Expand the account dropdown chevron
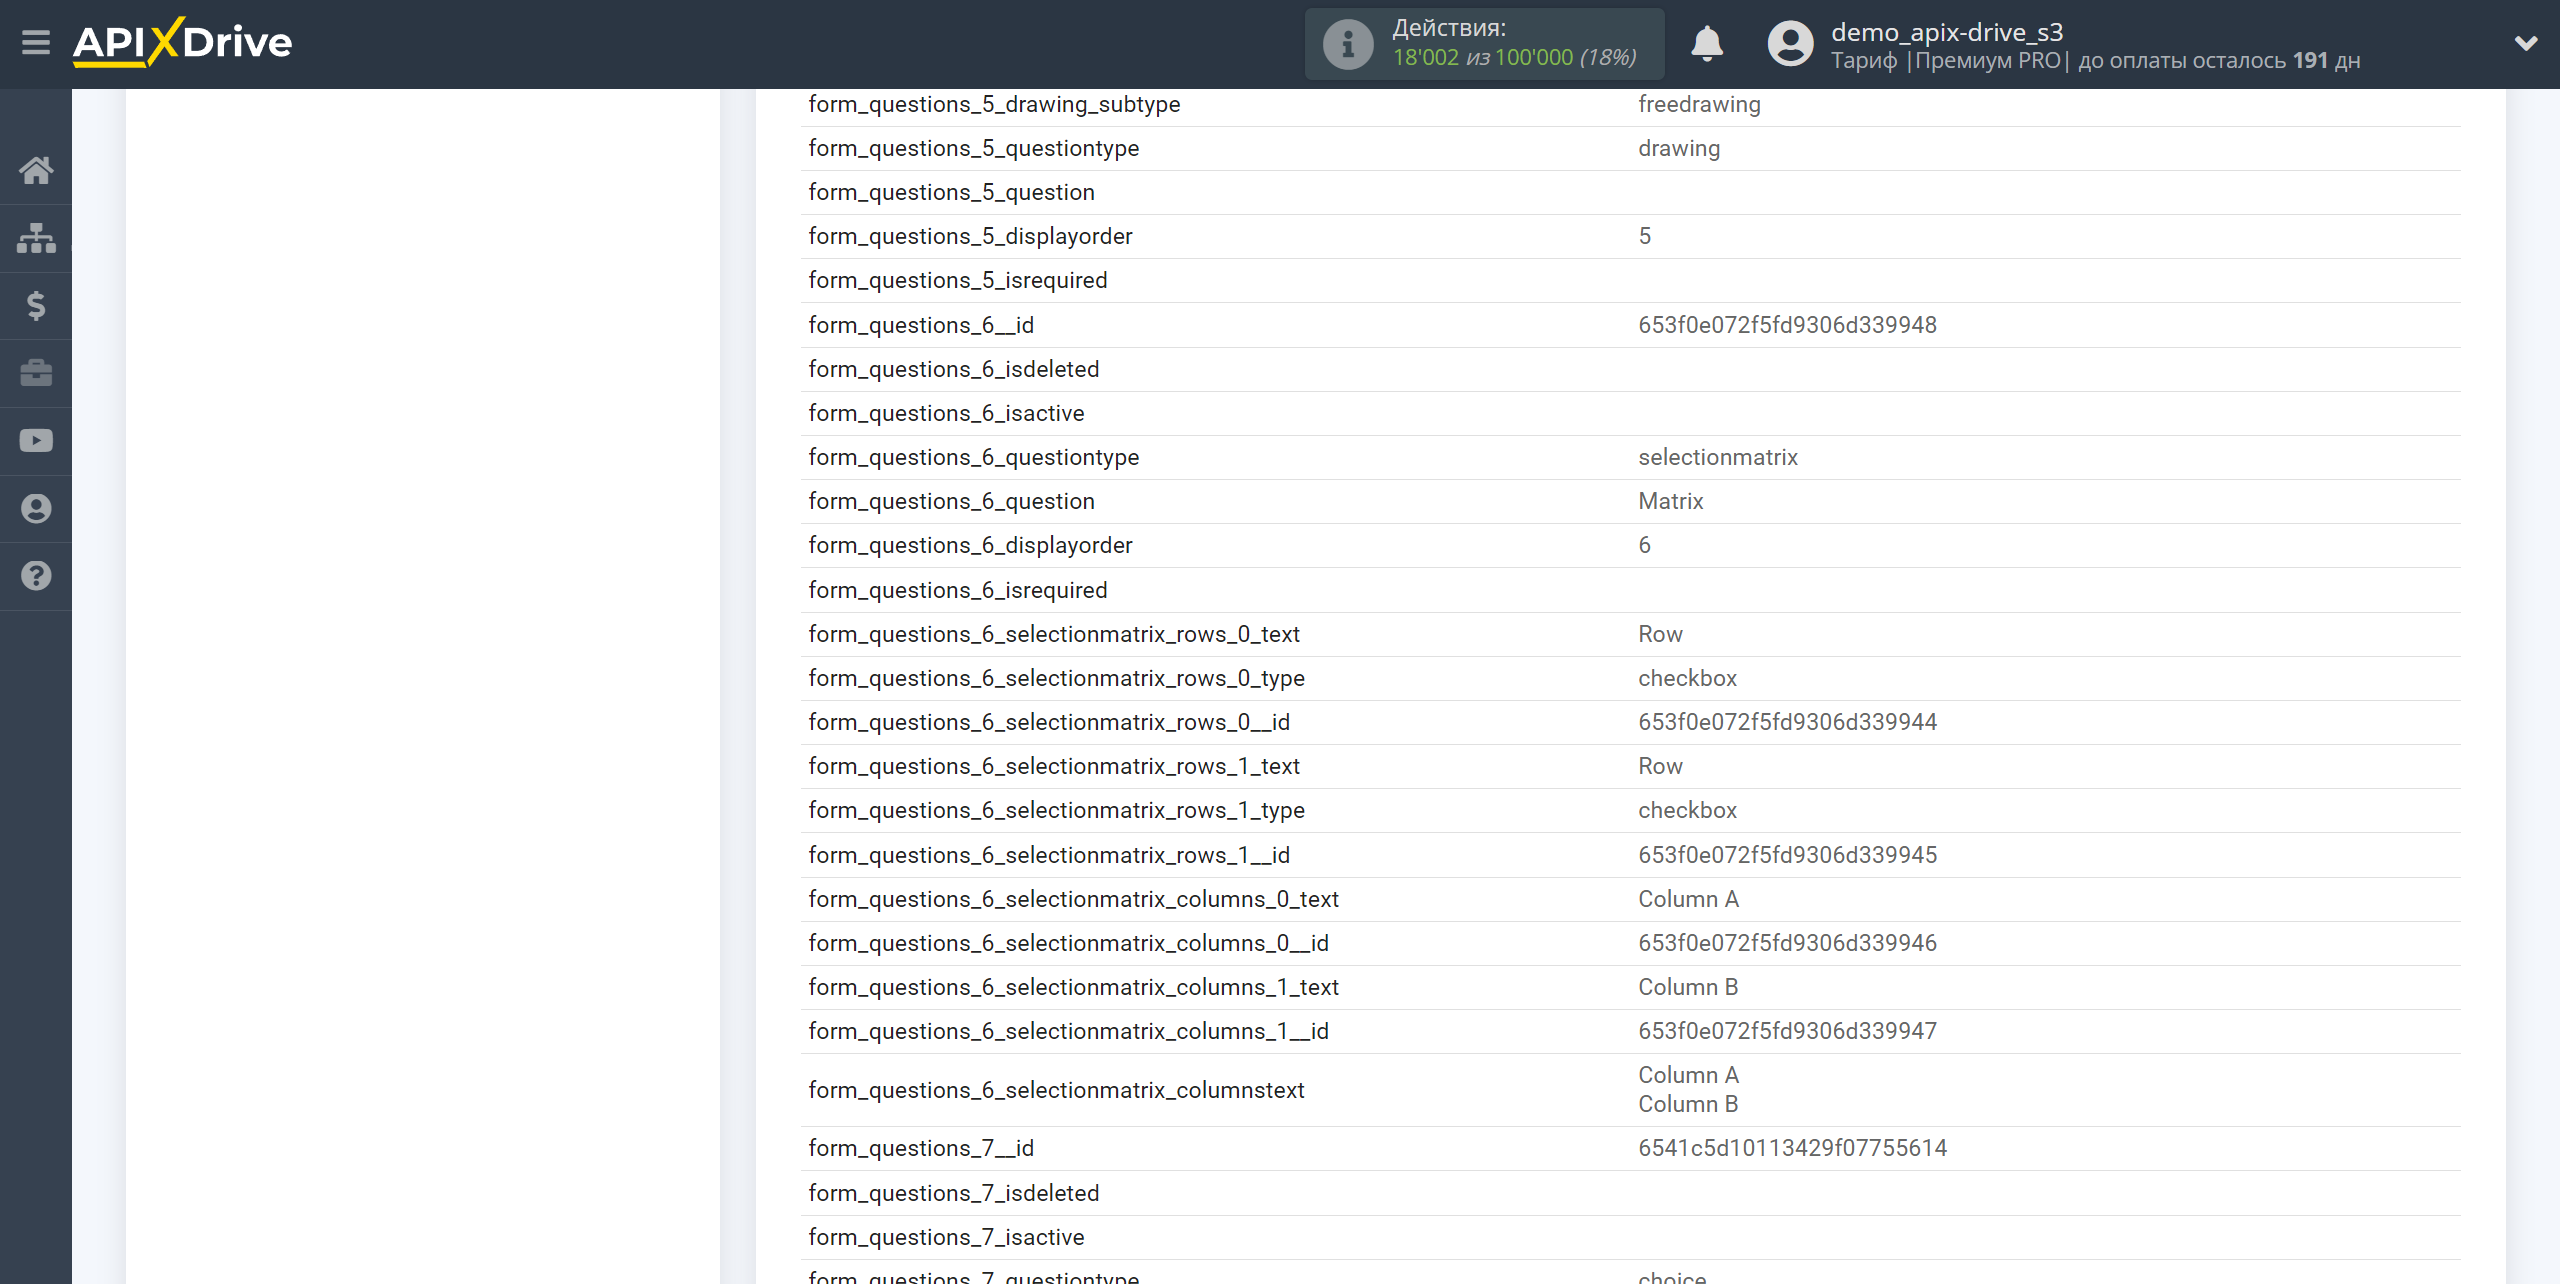This screenshot has height=1284, width=2560. click(x=2526, y=43)
